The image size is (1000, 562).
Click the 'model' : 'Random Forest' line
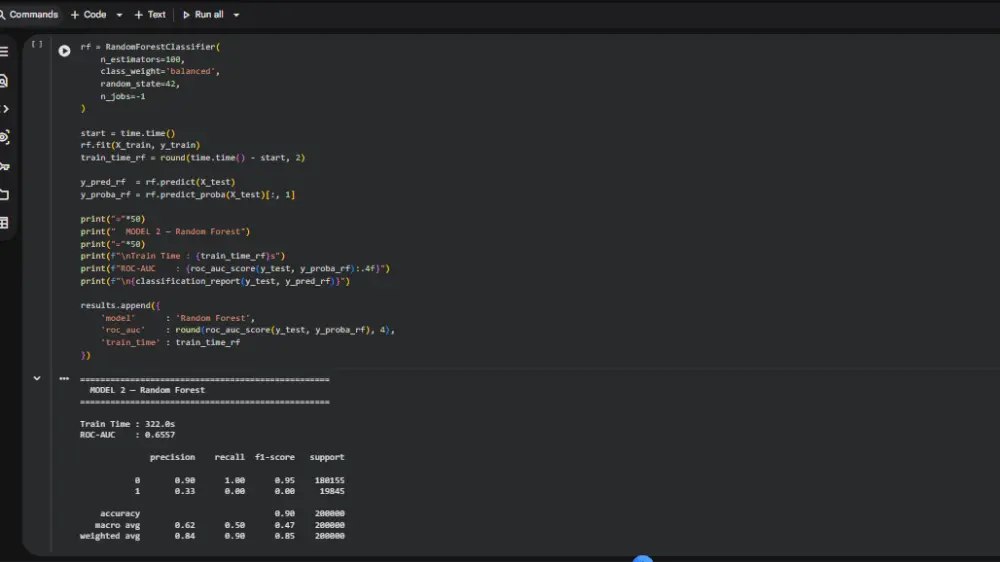coord(178,318)
